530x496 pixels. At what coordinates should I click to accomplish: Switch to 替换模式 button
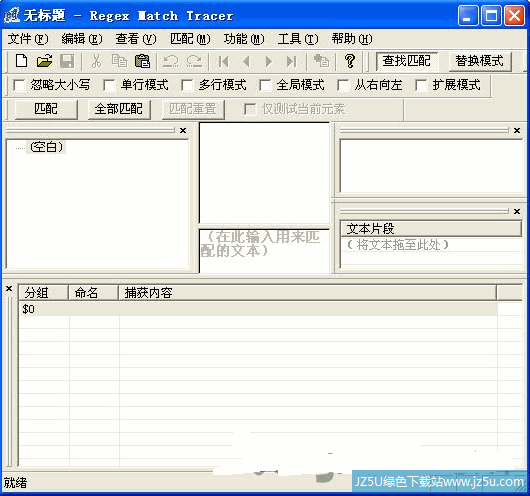[480, 61]
